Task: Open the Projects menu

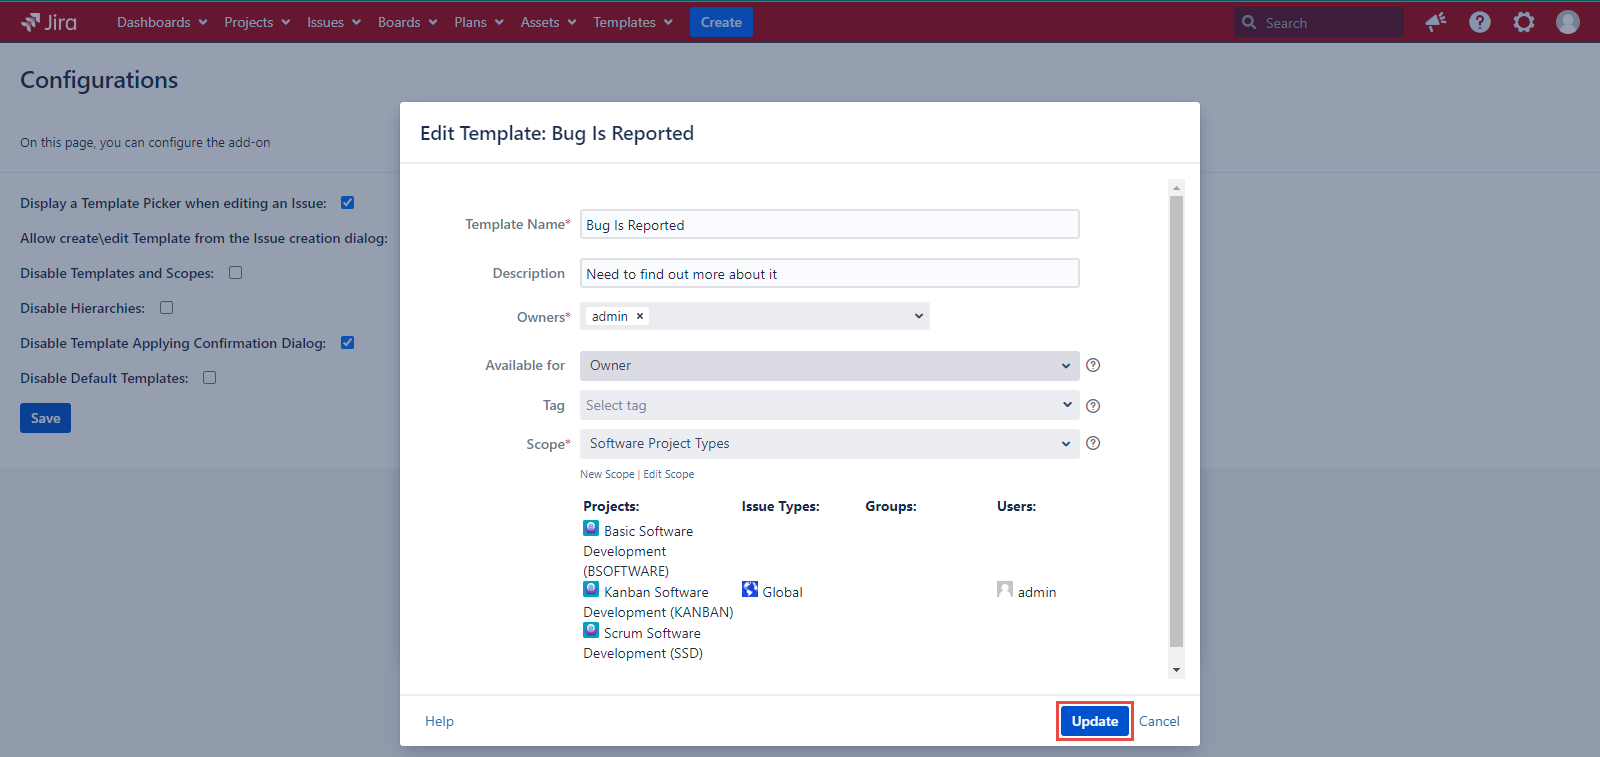Action: click(x=256, y=22)
